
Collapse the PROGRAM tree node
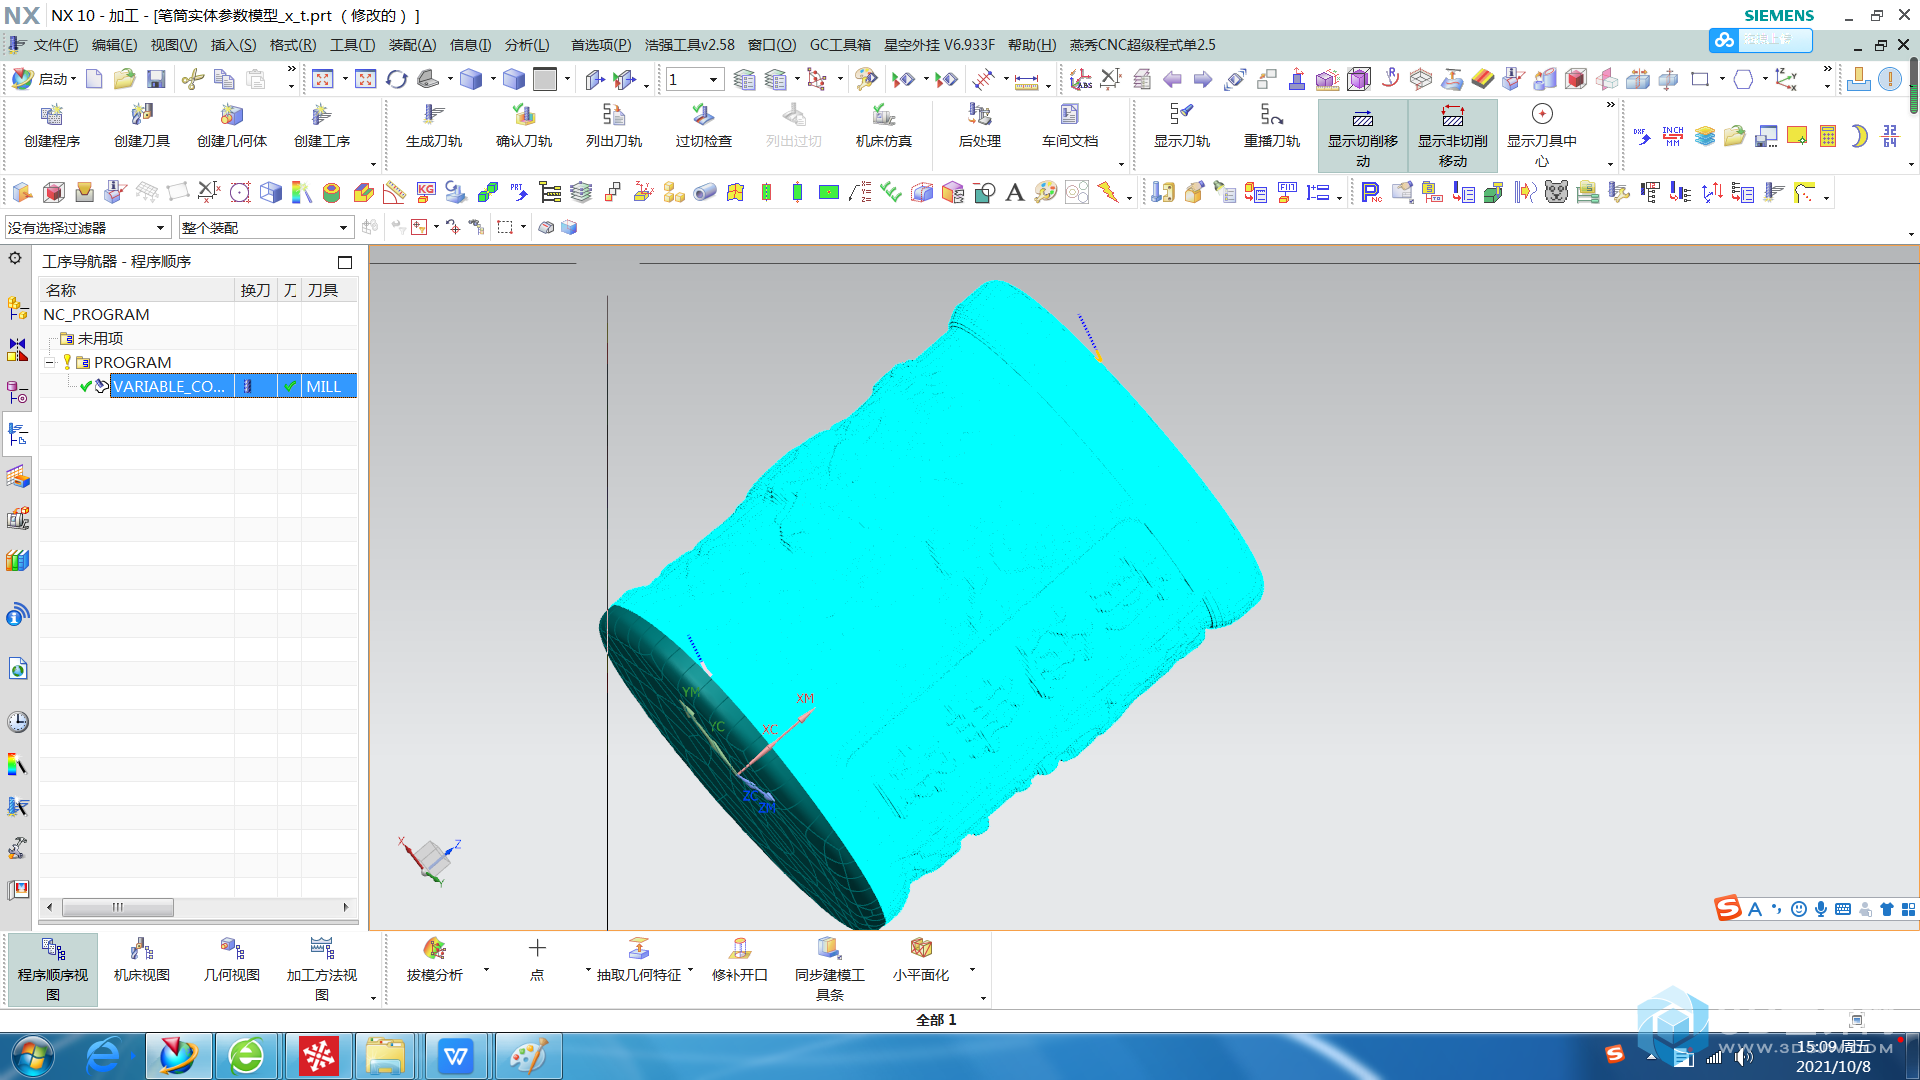click(x=49, y=363)
